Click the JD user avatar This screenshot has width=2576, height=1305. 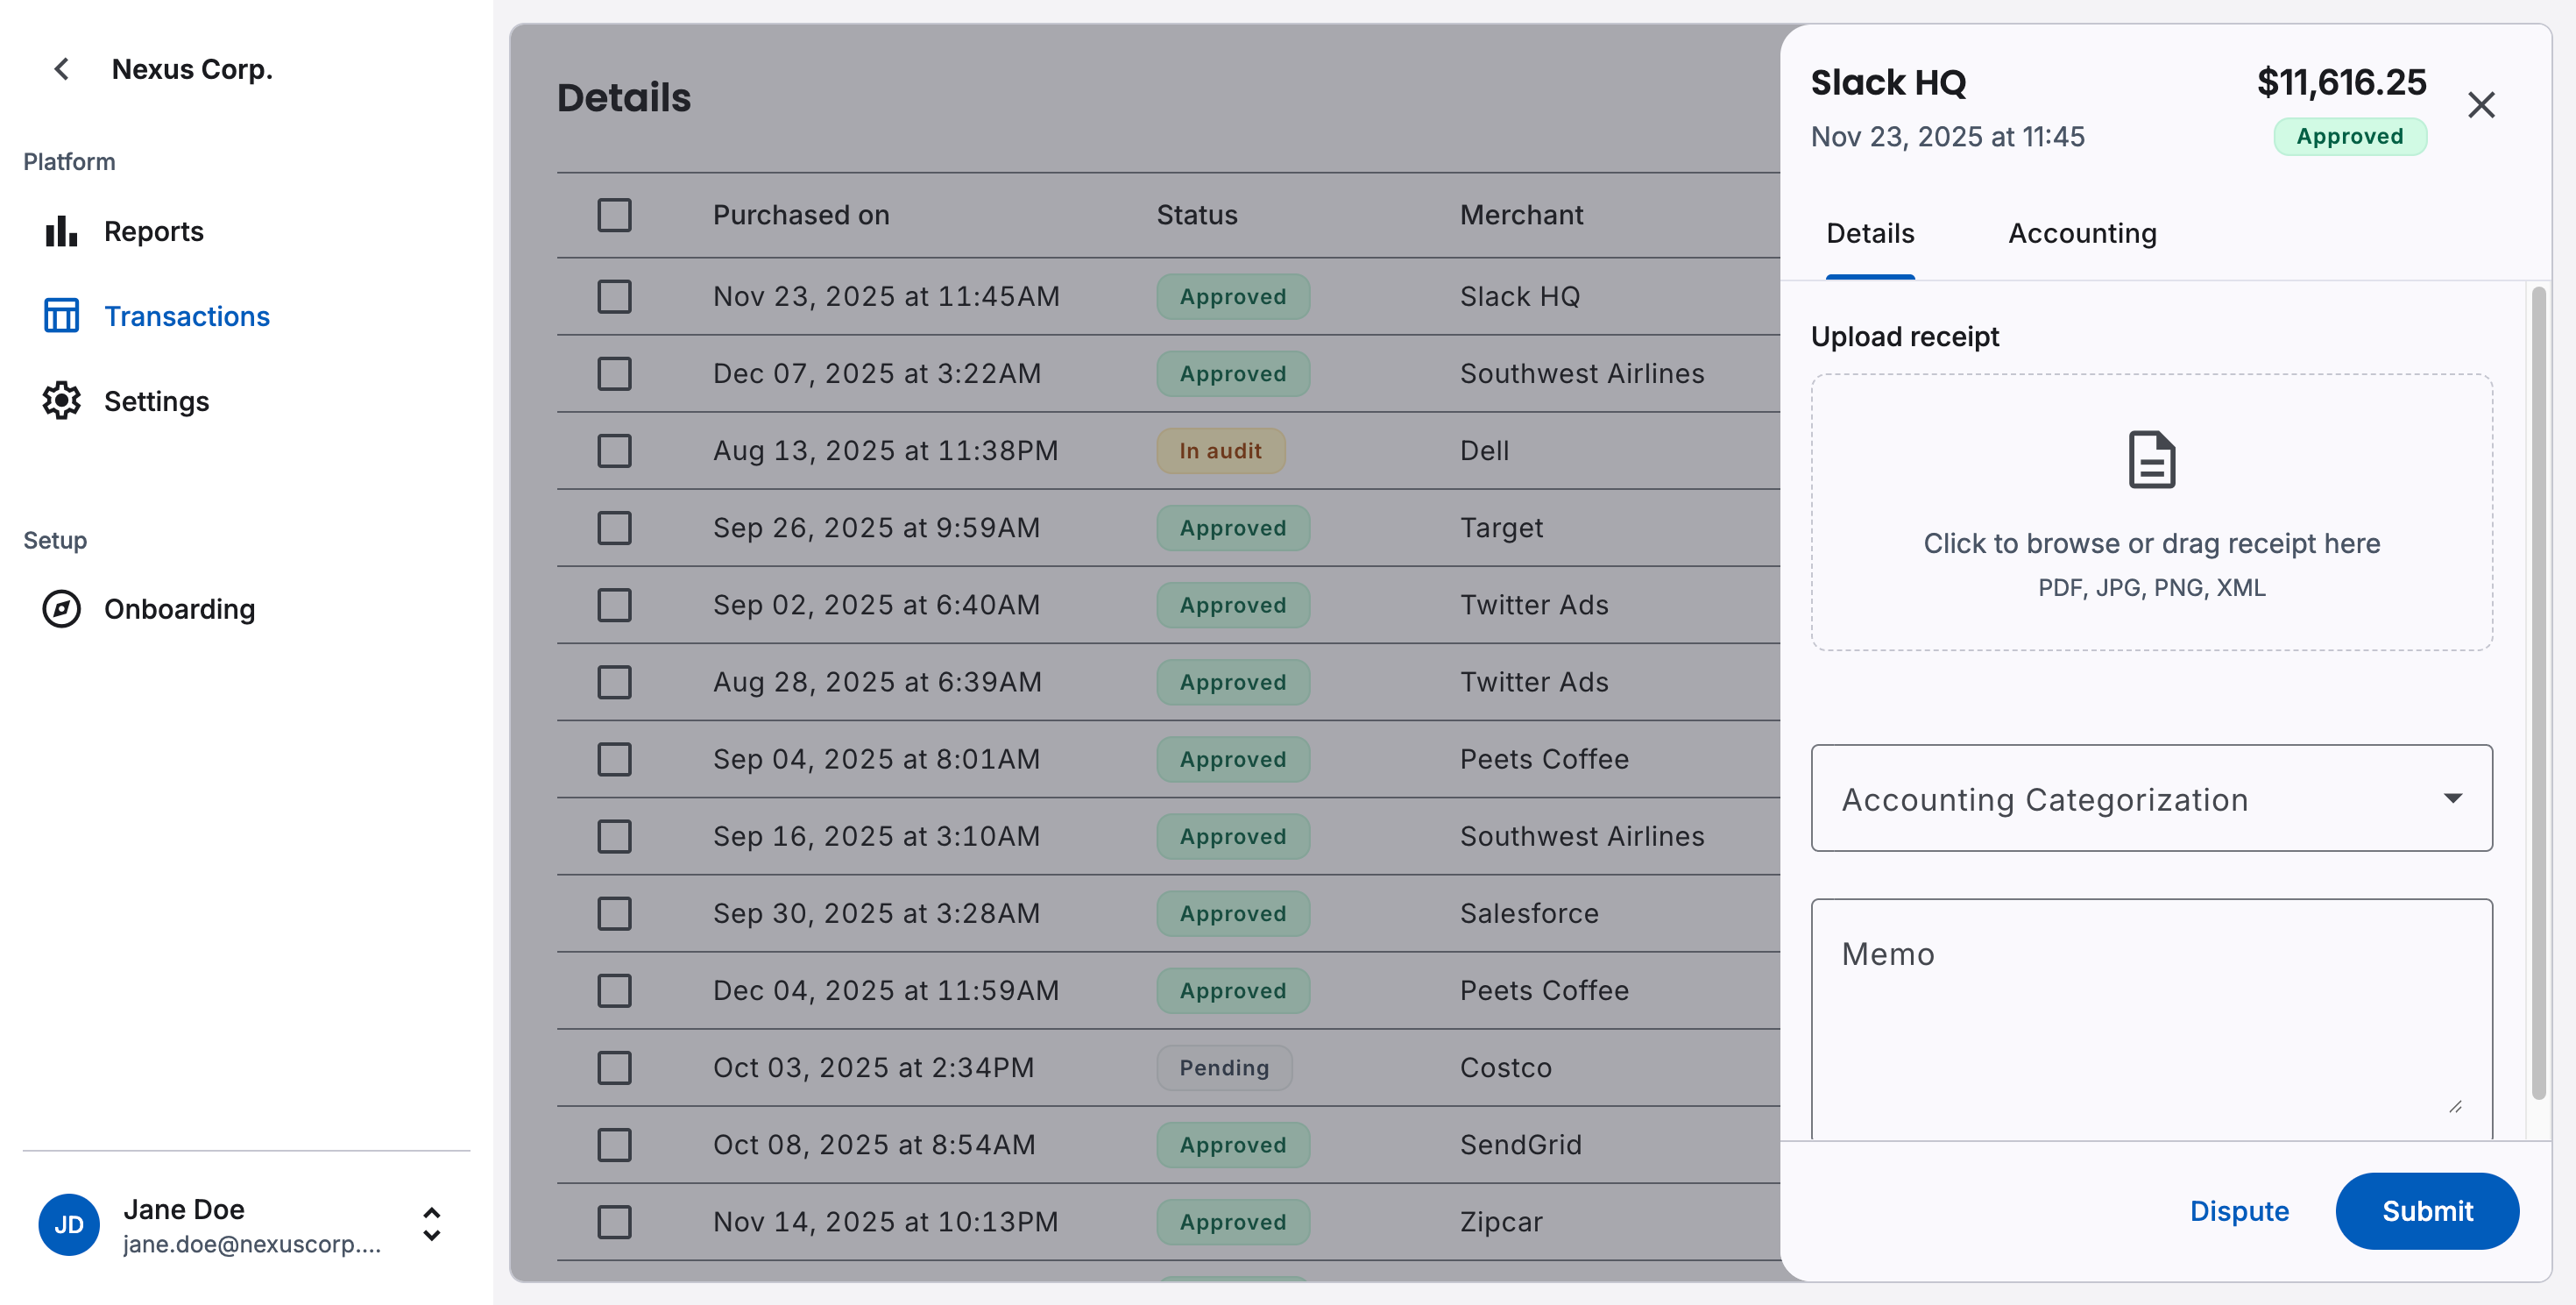[68, 1224]
